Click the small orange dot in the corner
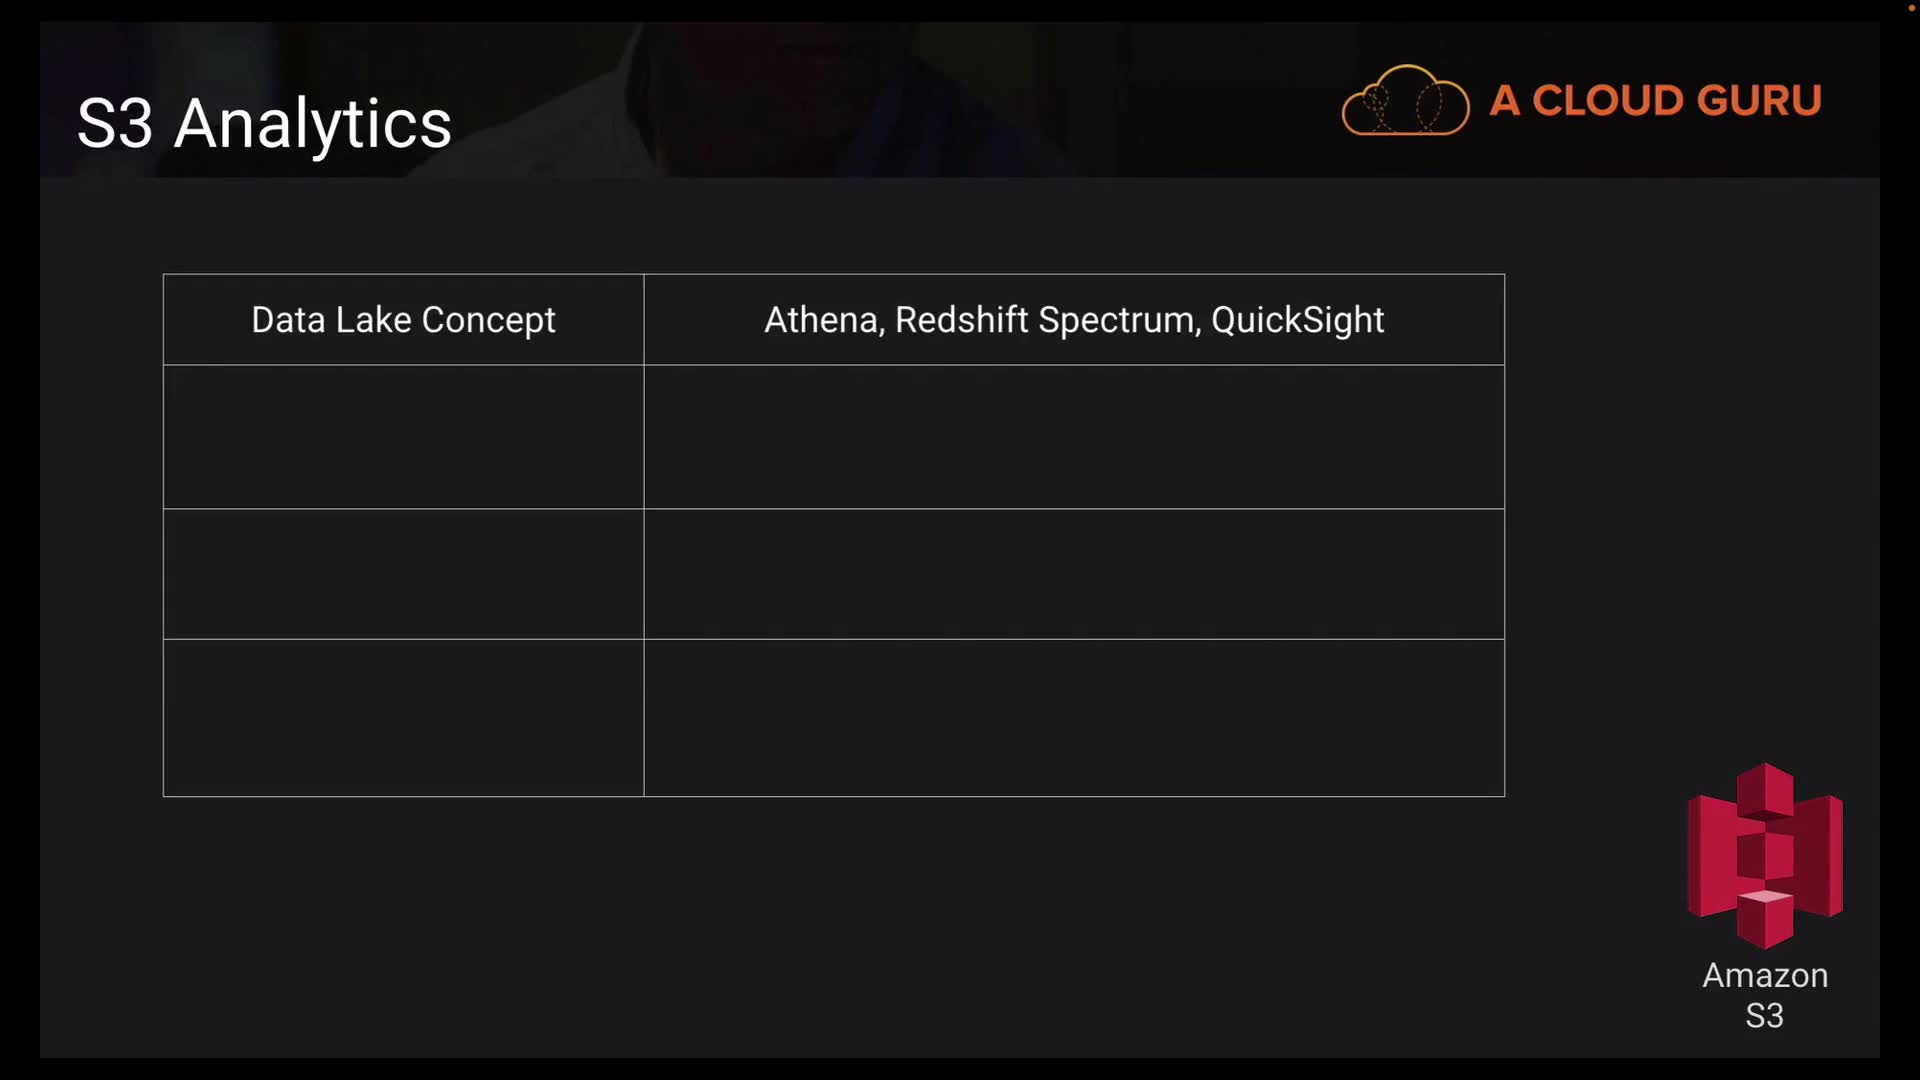 click(x=1911, y=8)
